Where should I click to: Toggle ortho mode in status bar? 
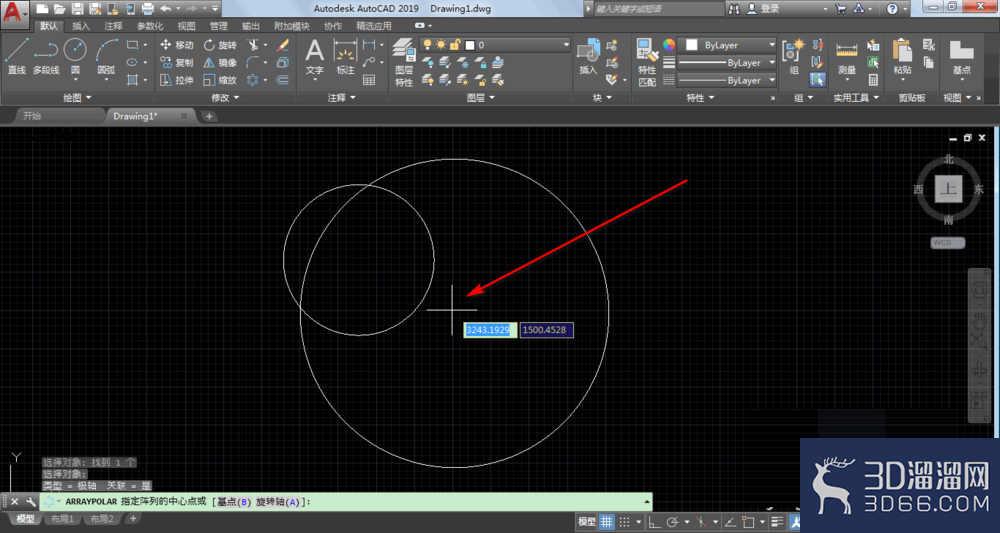coord(653,522)
